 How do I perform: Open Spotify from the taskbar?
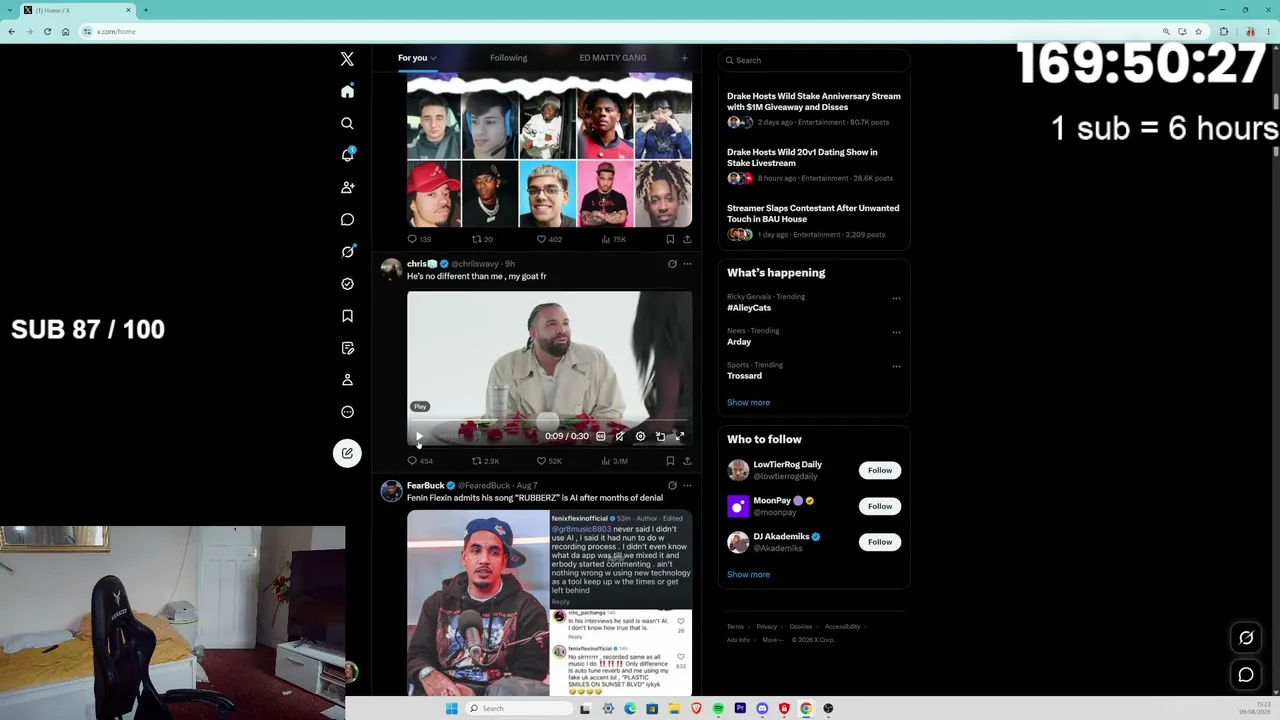tap(718, 708)
